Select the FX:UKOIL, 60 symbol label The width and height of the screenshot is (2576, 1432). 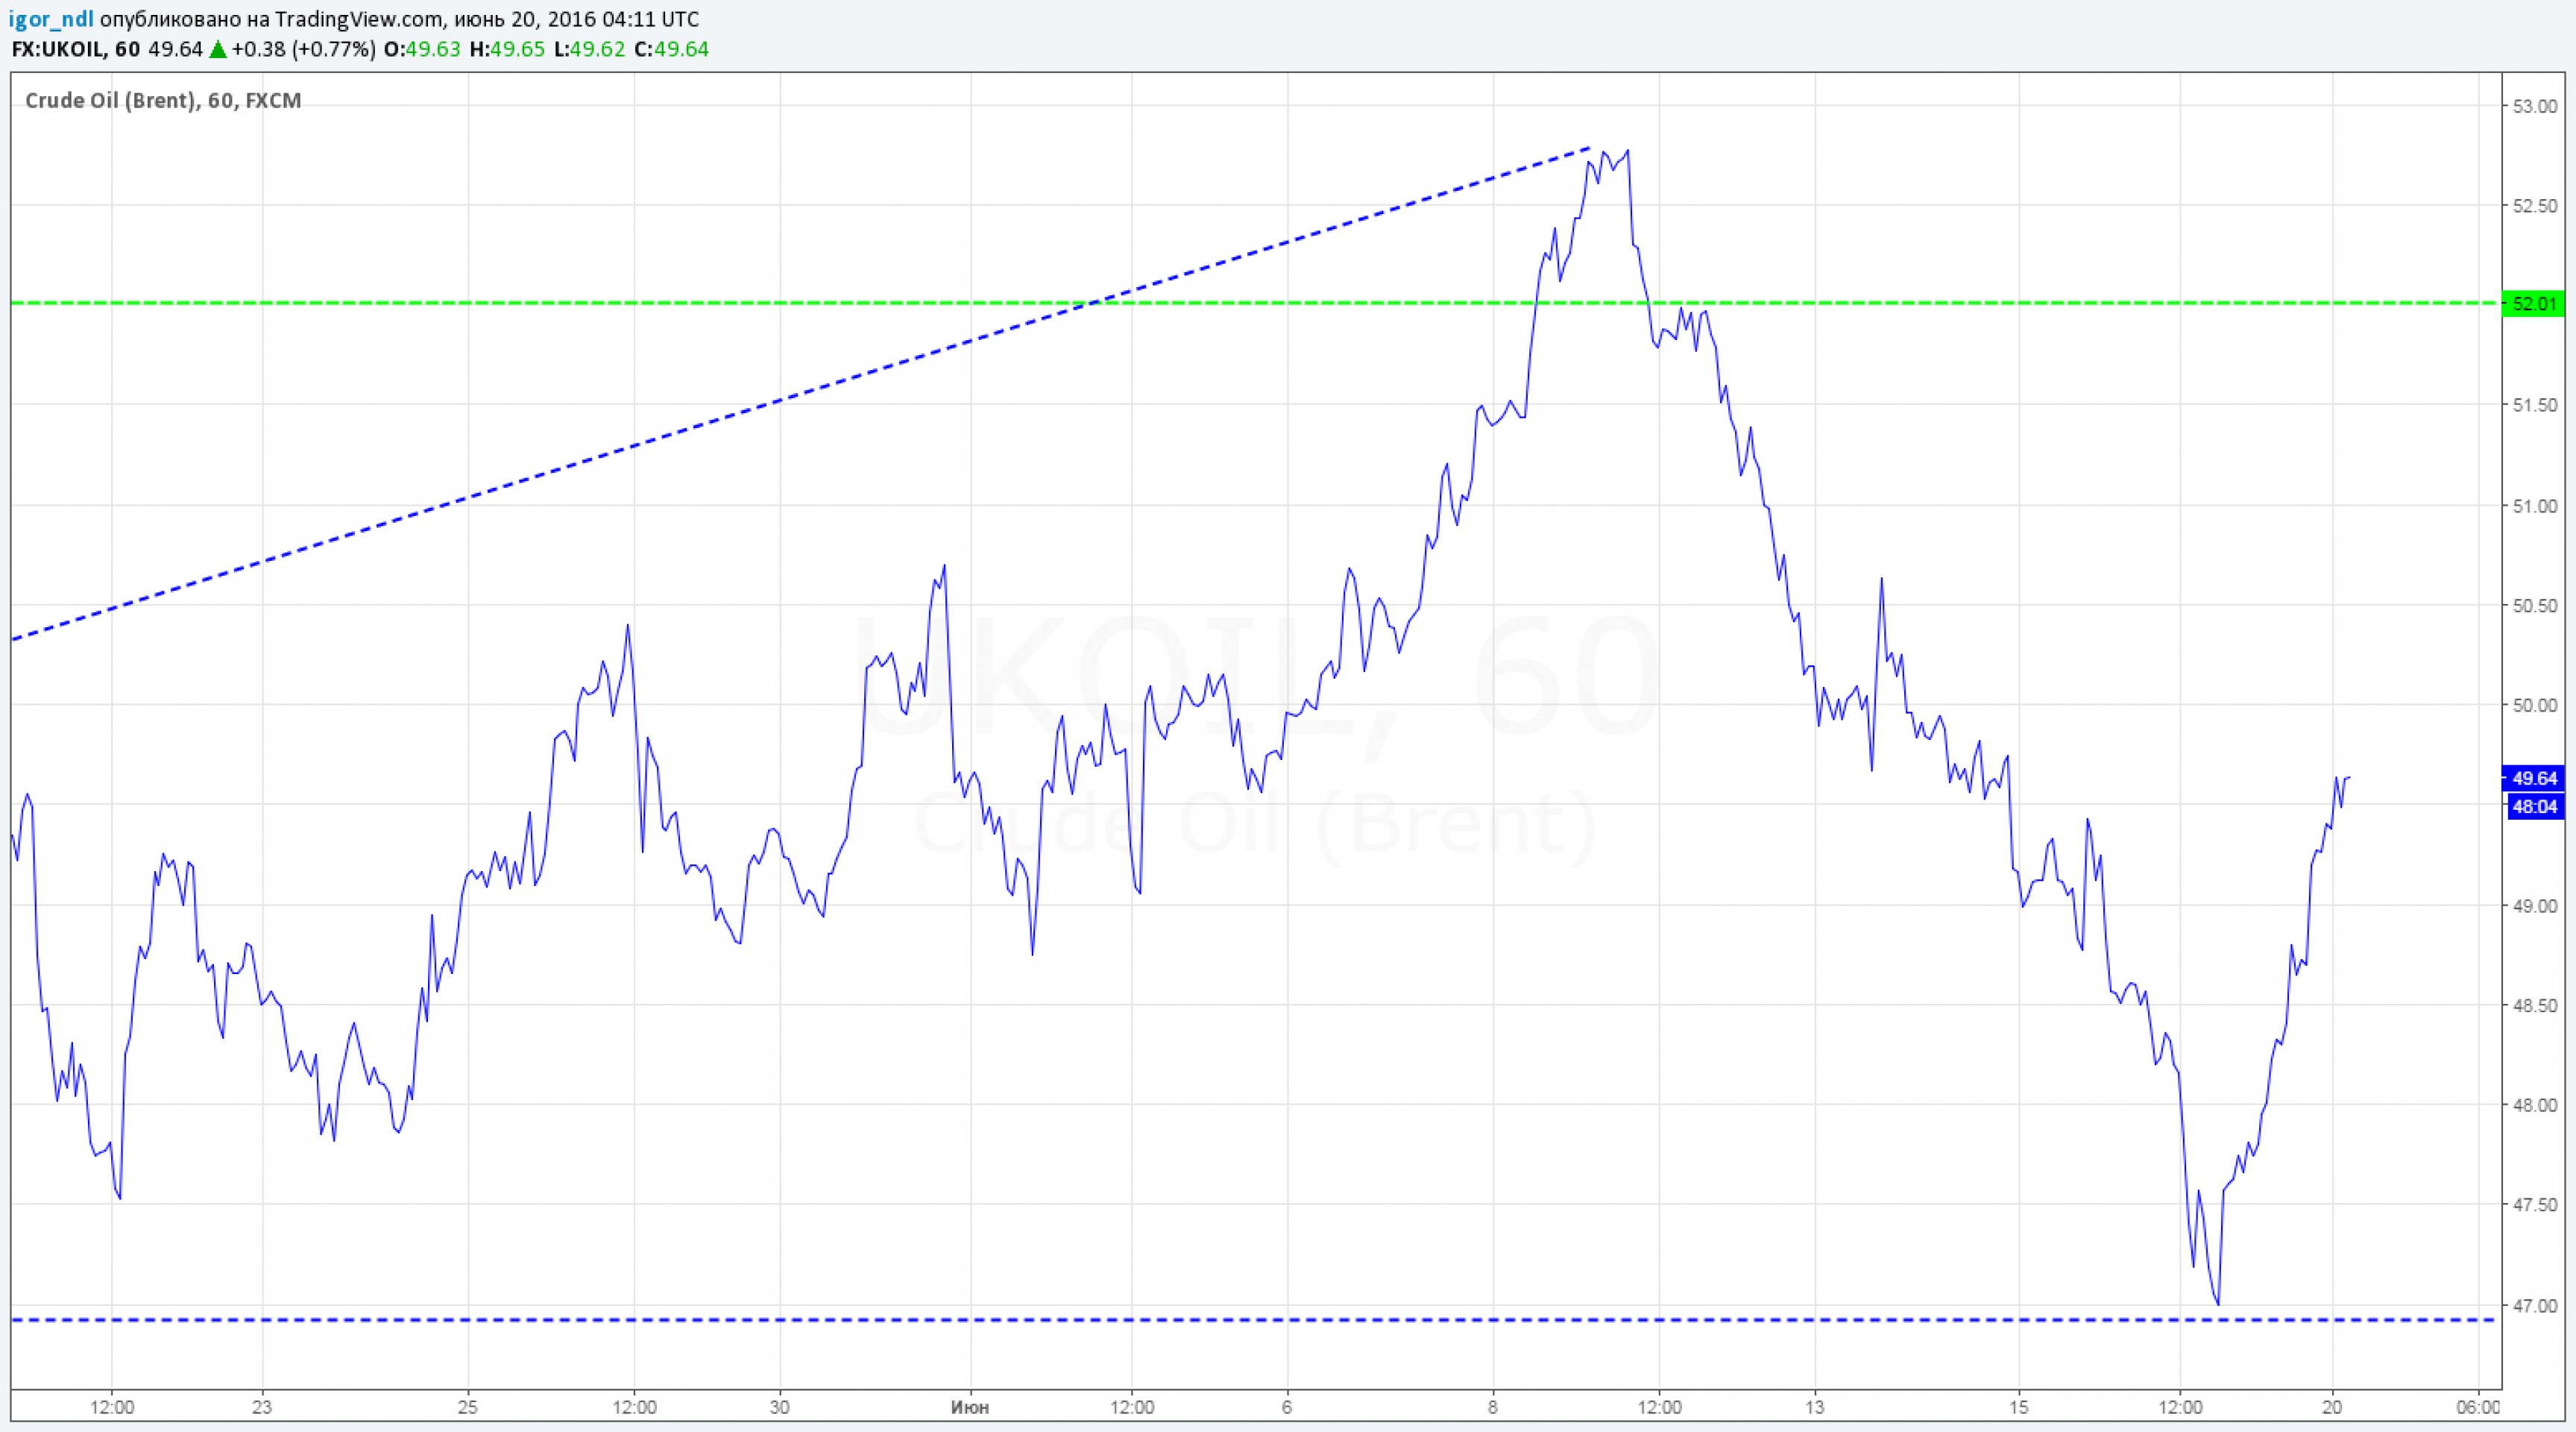coord(75,49)
